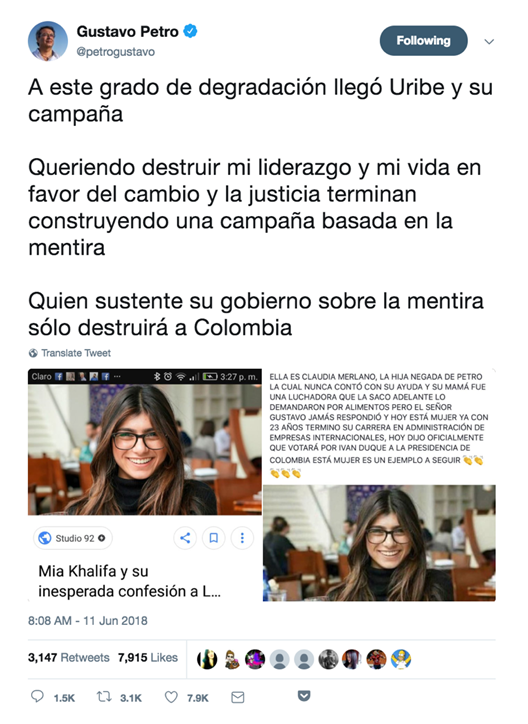Retweet using the retweet arrows icon
528x724 pixels.
point(104,696)
